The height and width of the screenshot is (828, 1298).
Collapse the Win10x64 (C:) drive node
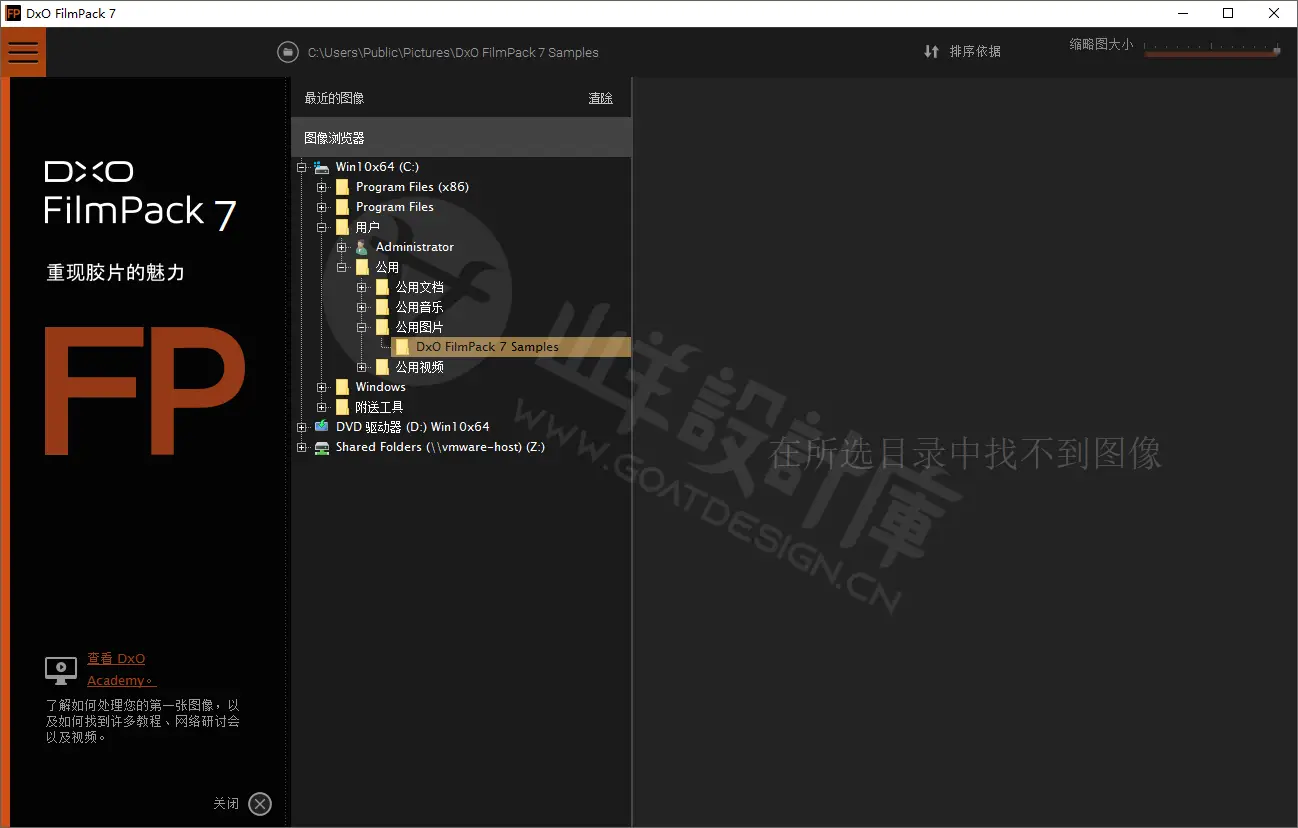[x=302, y=167]
